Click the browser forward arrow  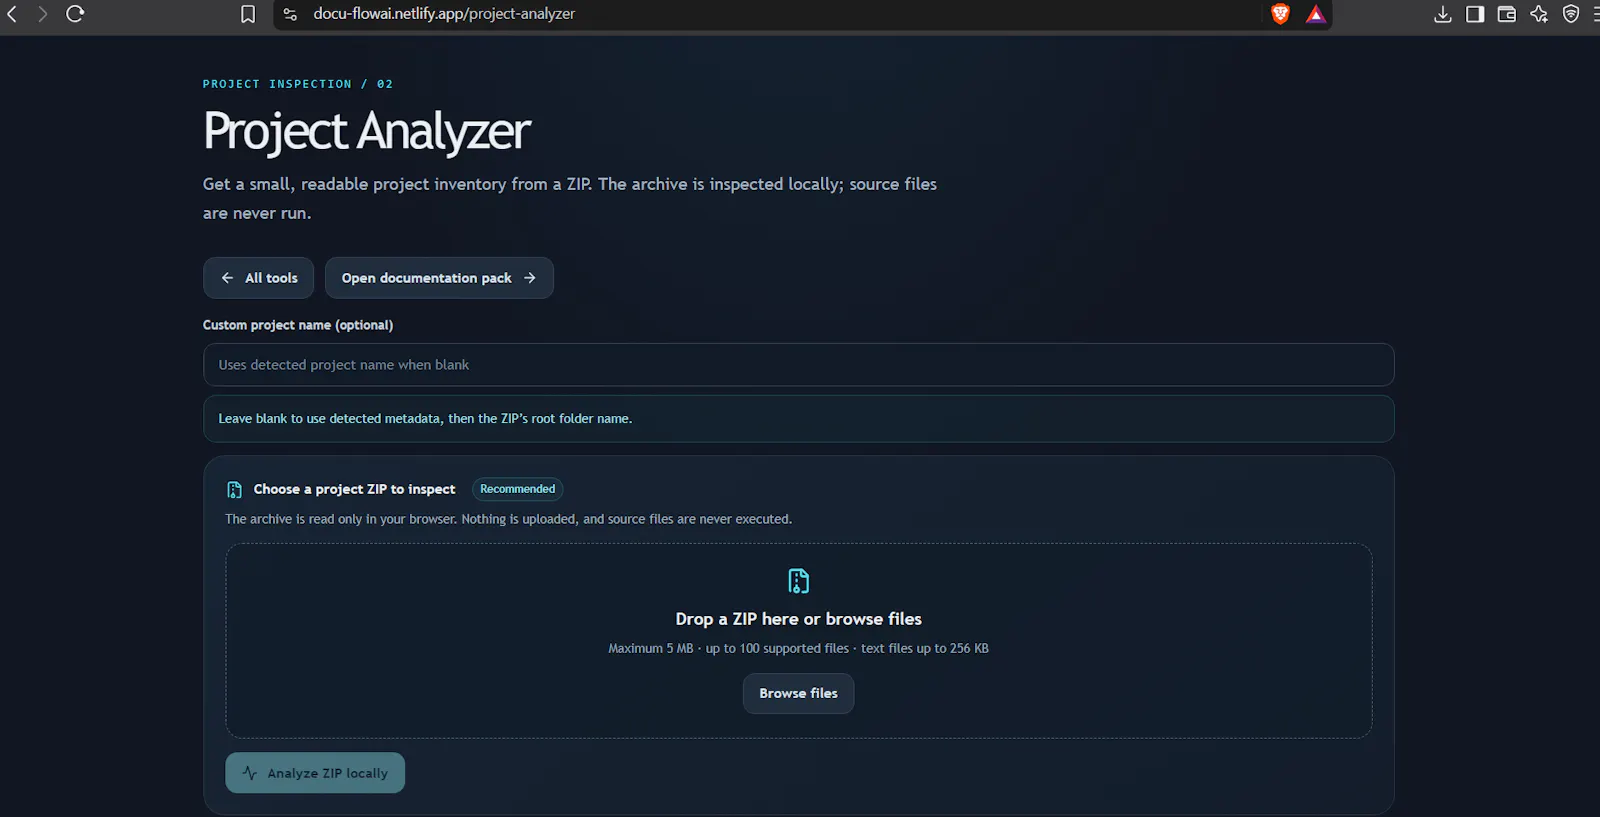tap(42, 14)
